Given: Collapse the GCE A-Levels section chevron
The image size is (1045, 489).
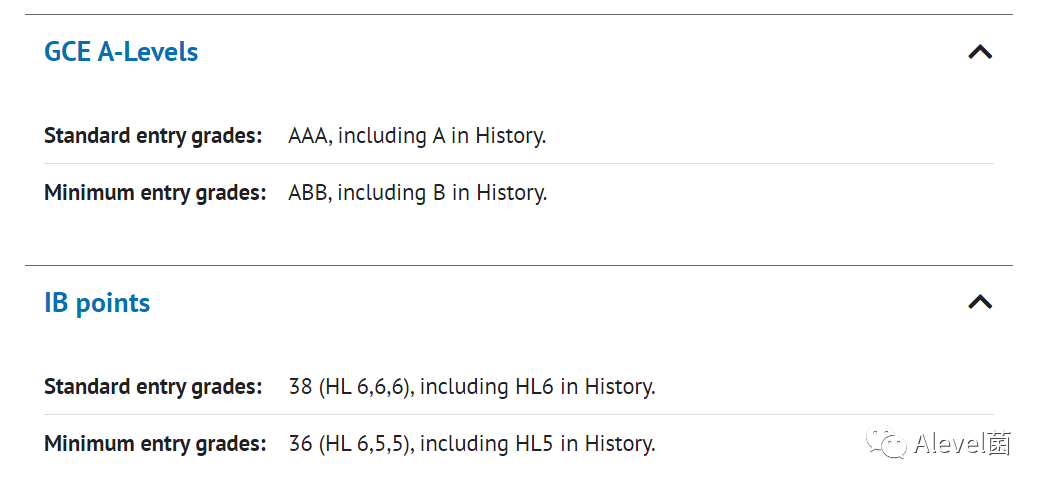Looking at the screenshot, I should 980,52.
